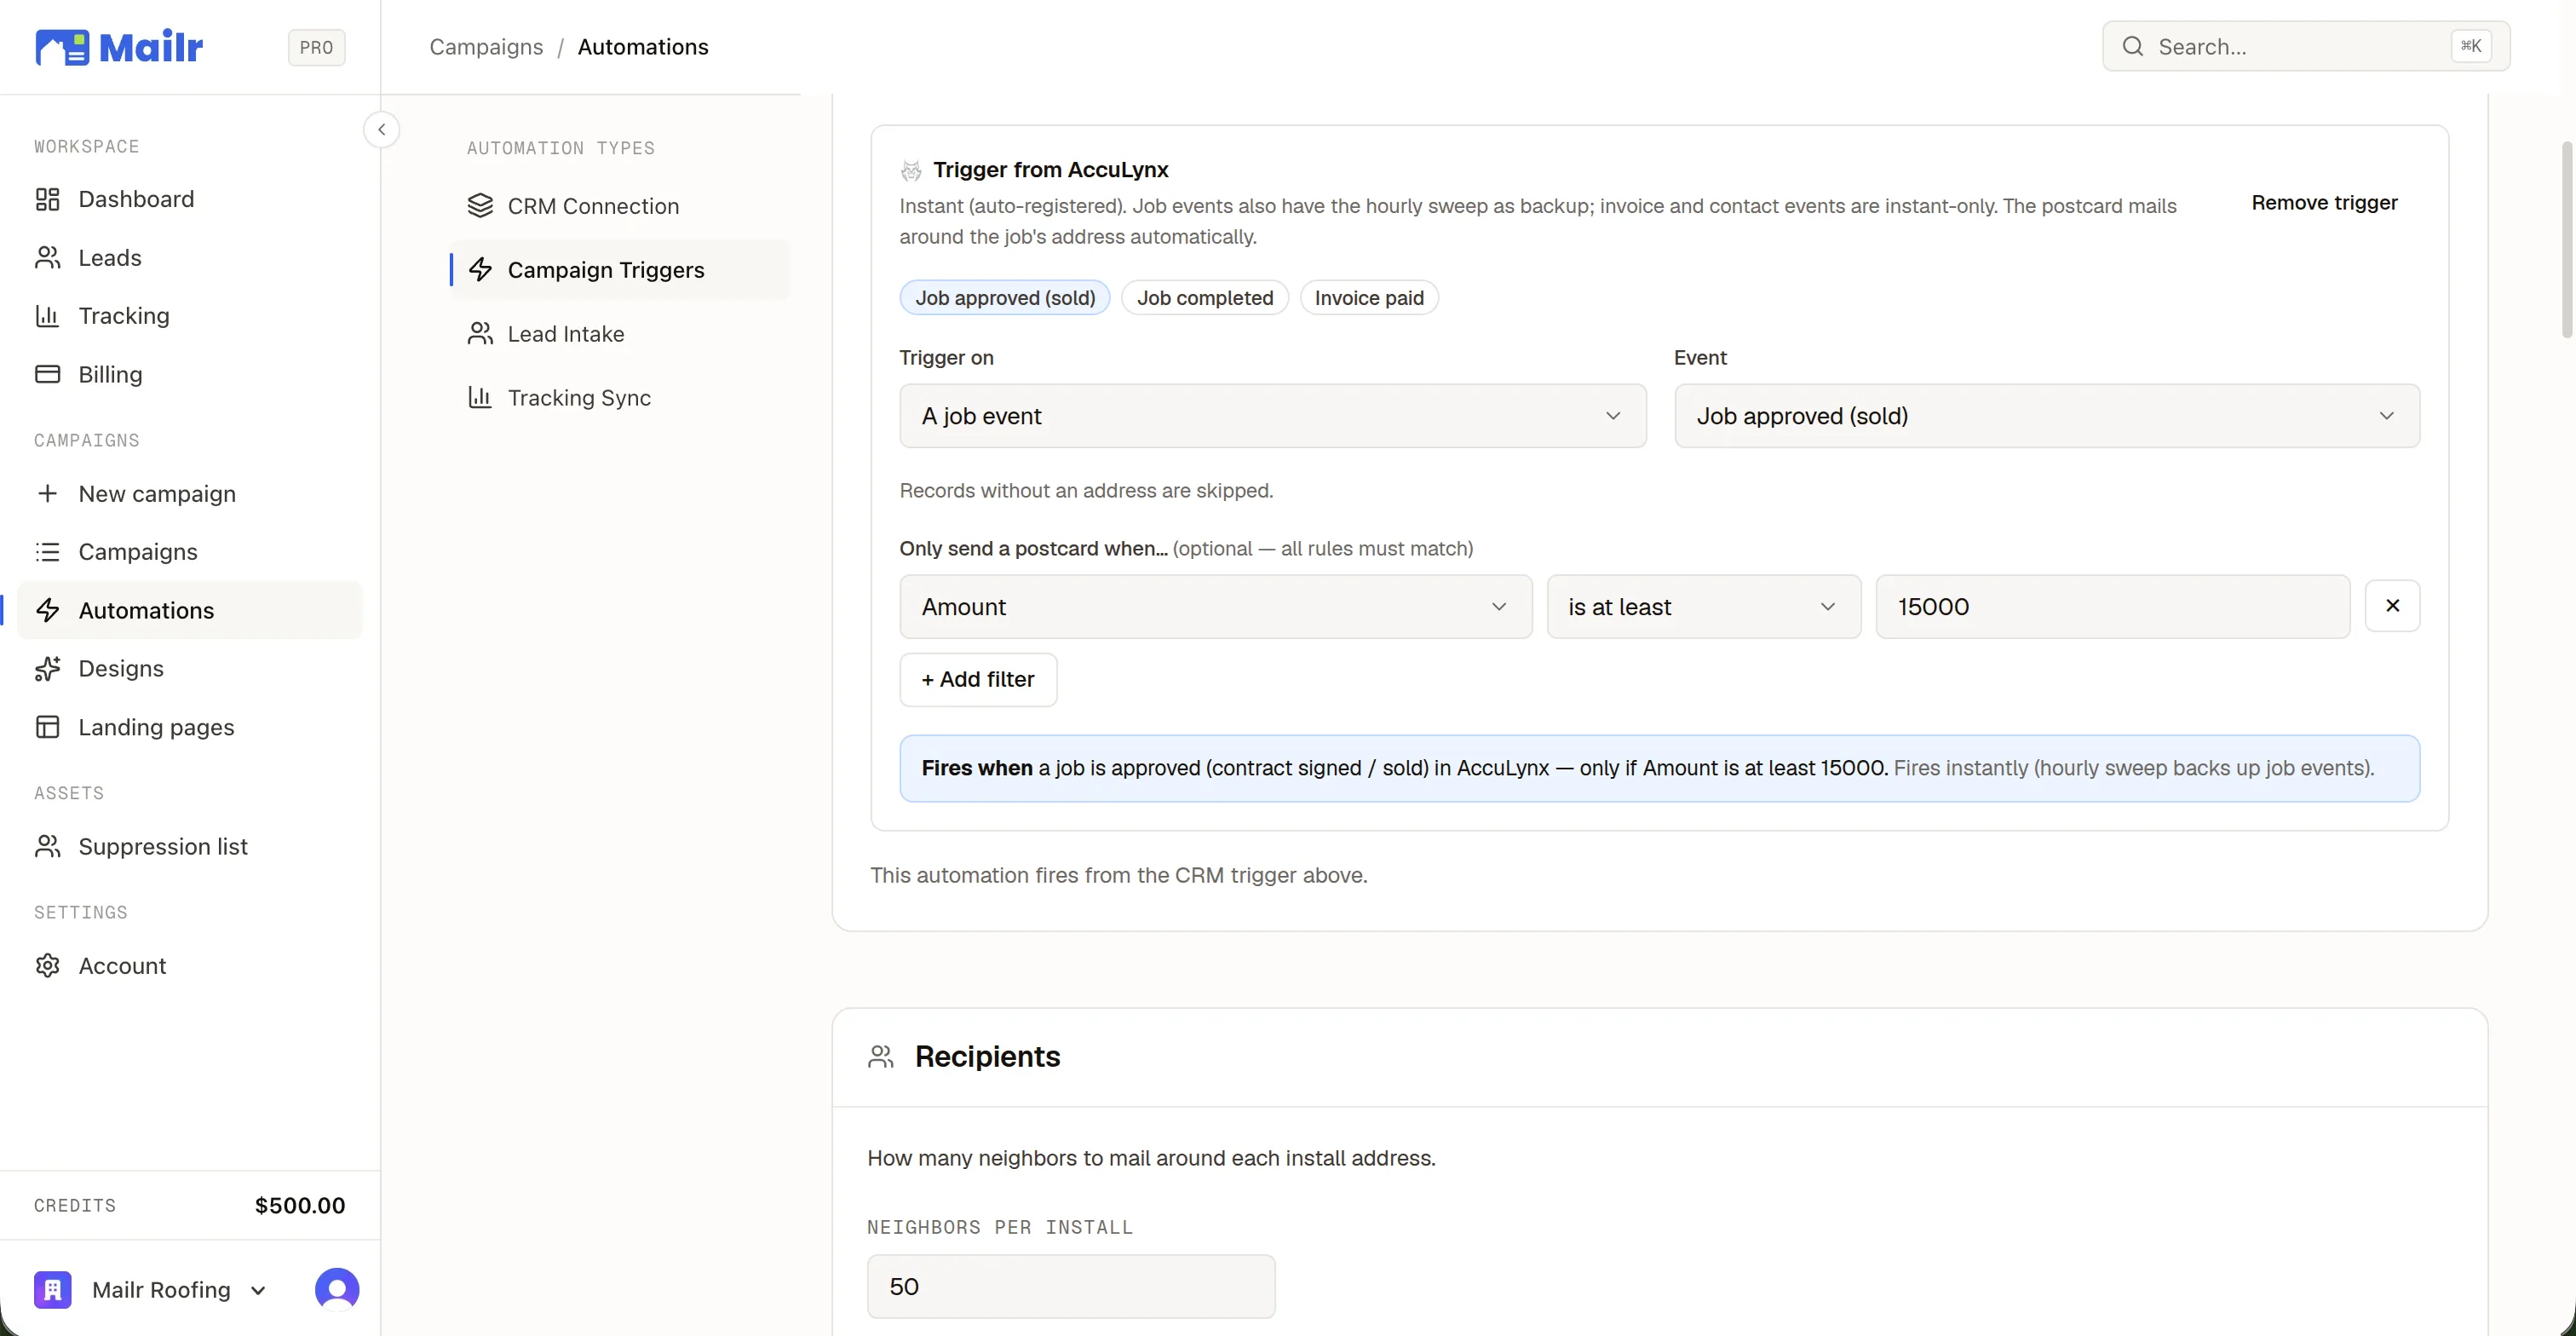
Task: Click the Landing pages layout icon
Action: (x=47, y=727)
